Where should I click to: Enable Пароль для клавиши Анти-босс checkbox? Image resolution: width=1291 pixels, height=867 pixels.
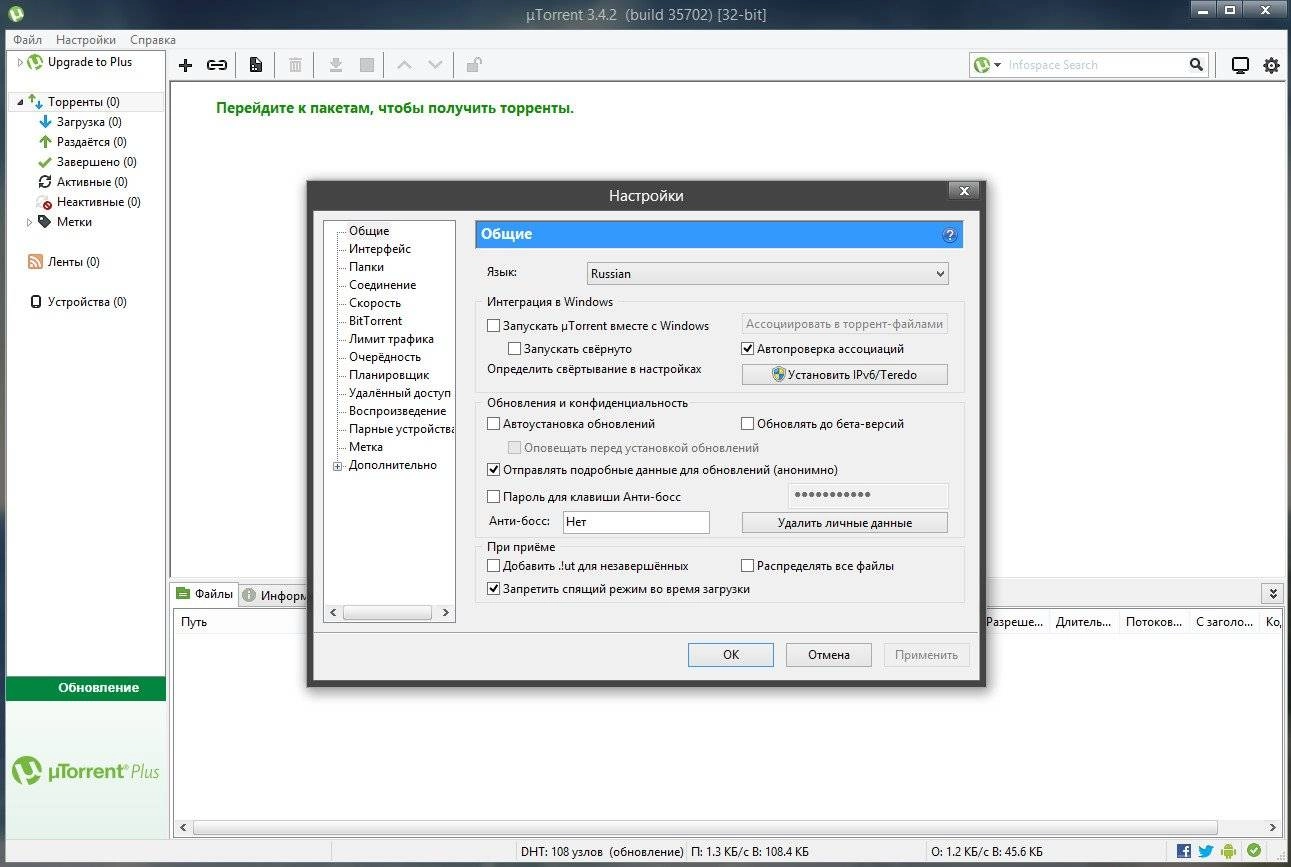pos(493,496)
